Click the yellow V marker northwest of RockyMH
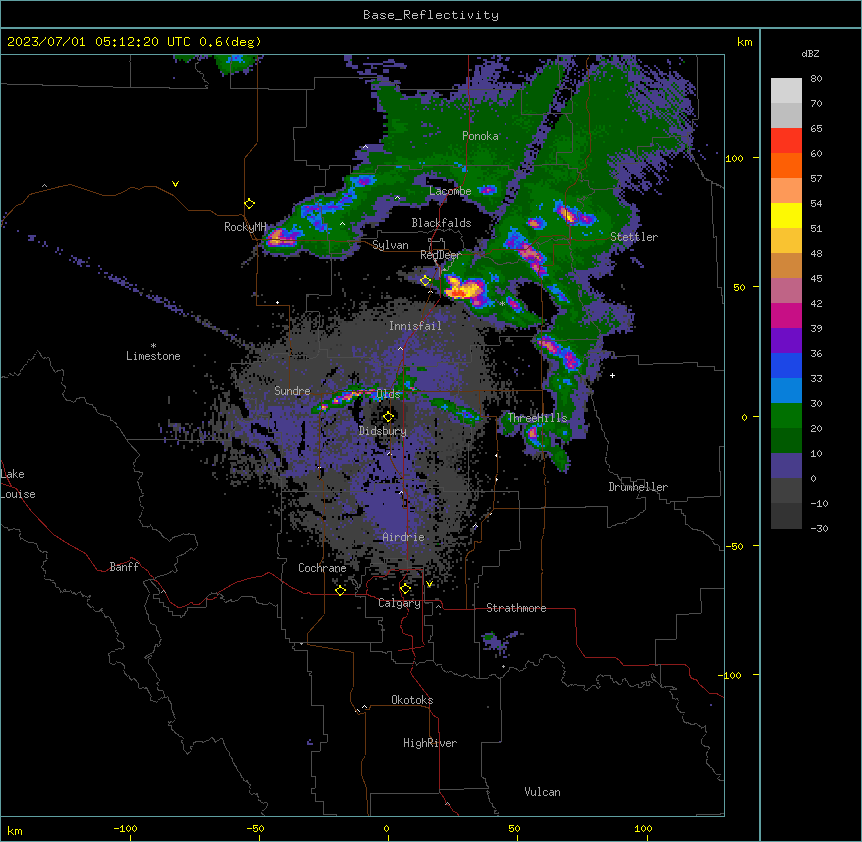Viewport: 862px width, 842px height. (x=175, y=184)
